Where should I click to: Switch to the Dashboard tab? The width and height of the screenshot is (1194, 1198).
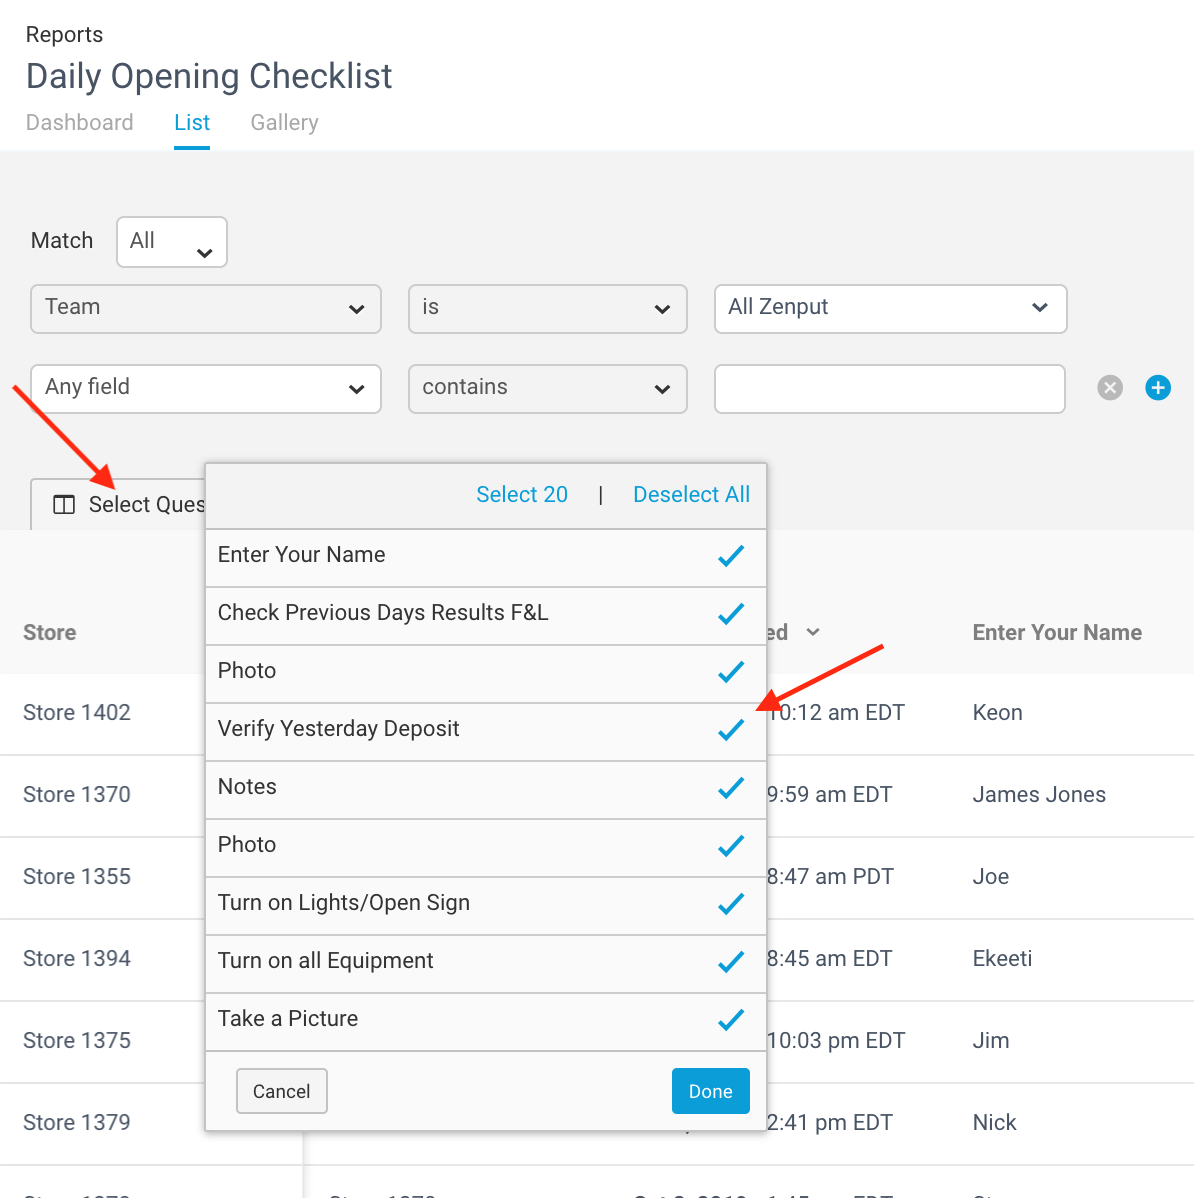79,122
